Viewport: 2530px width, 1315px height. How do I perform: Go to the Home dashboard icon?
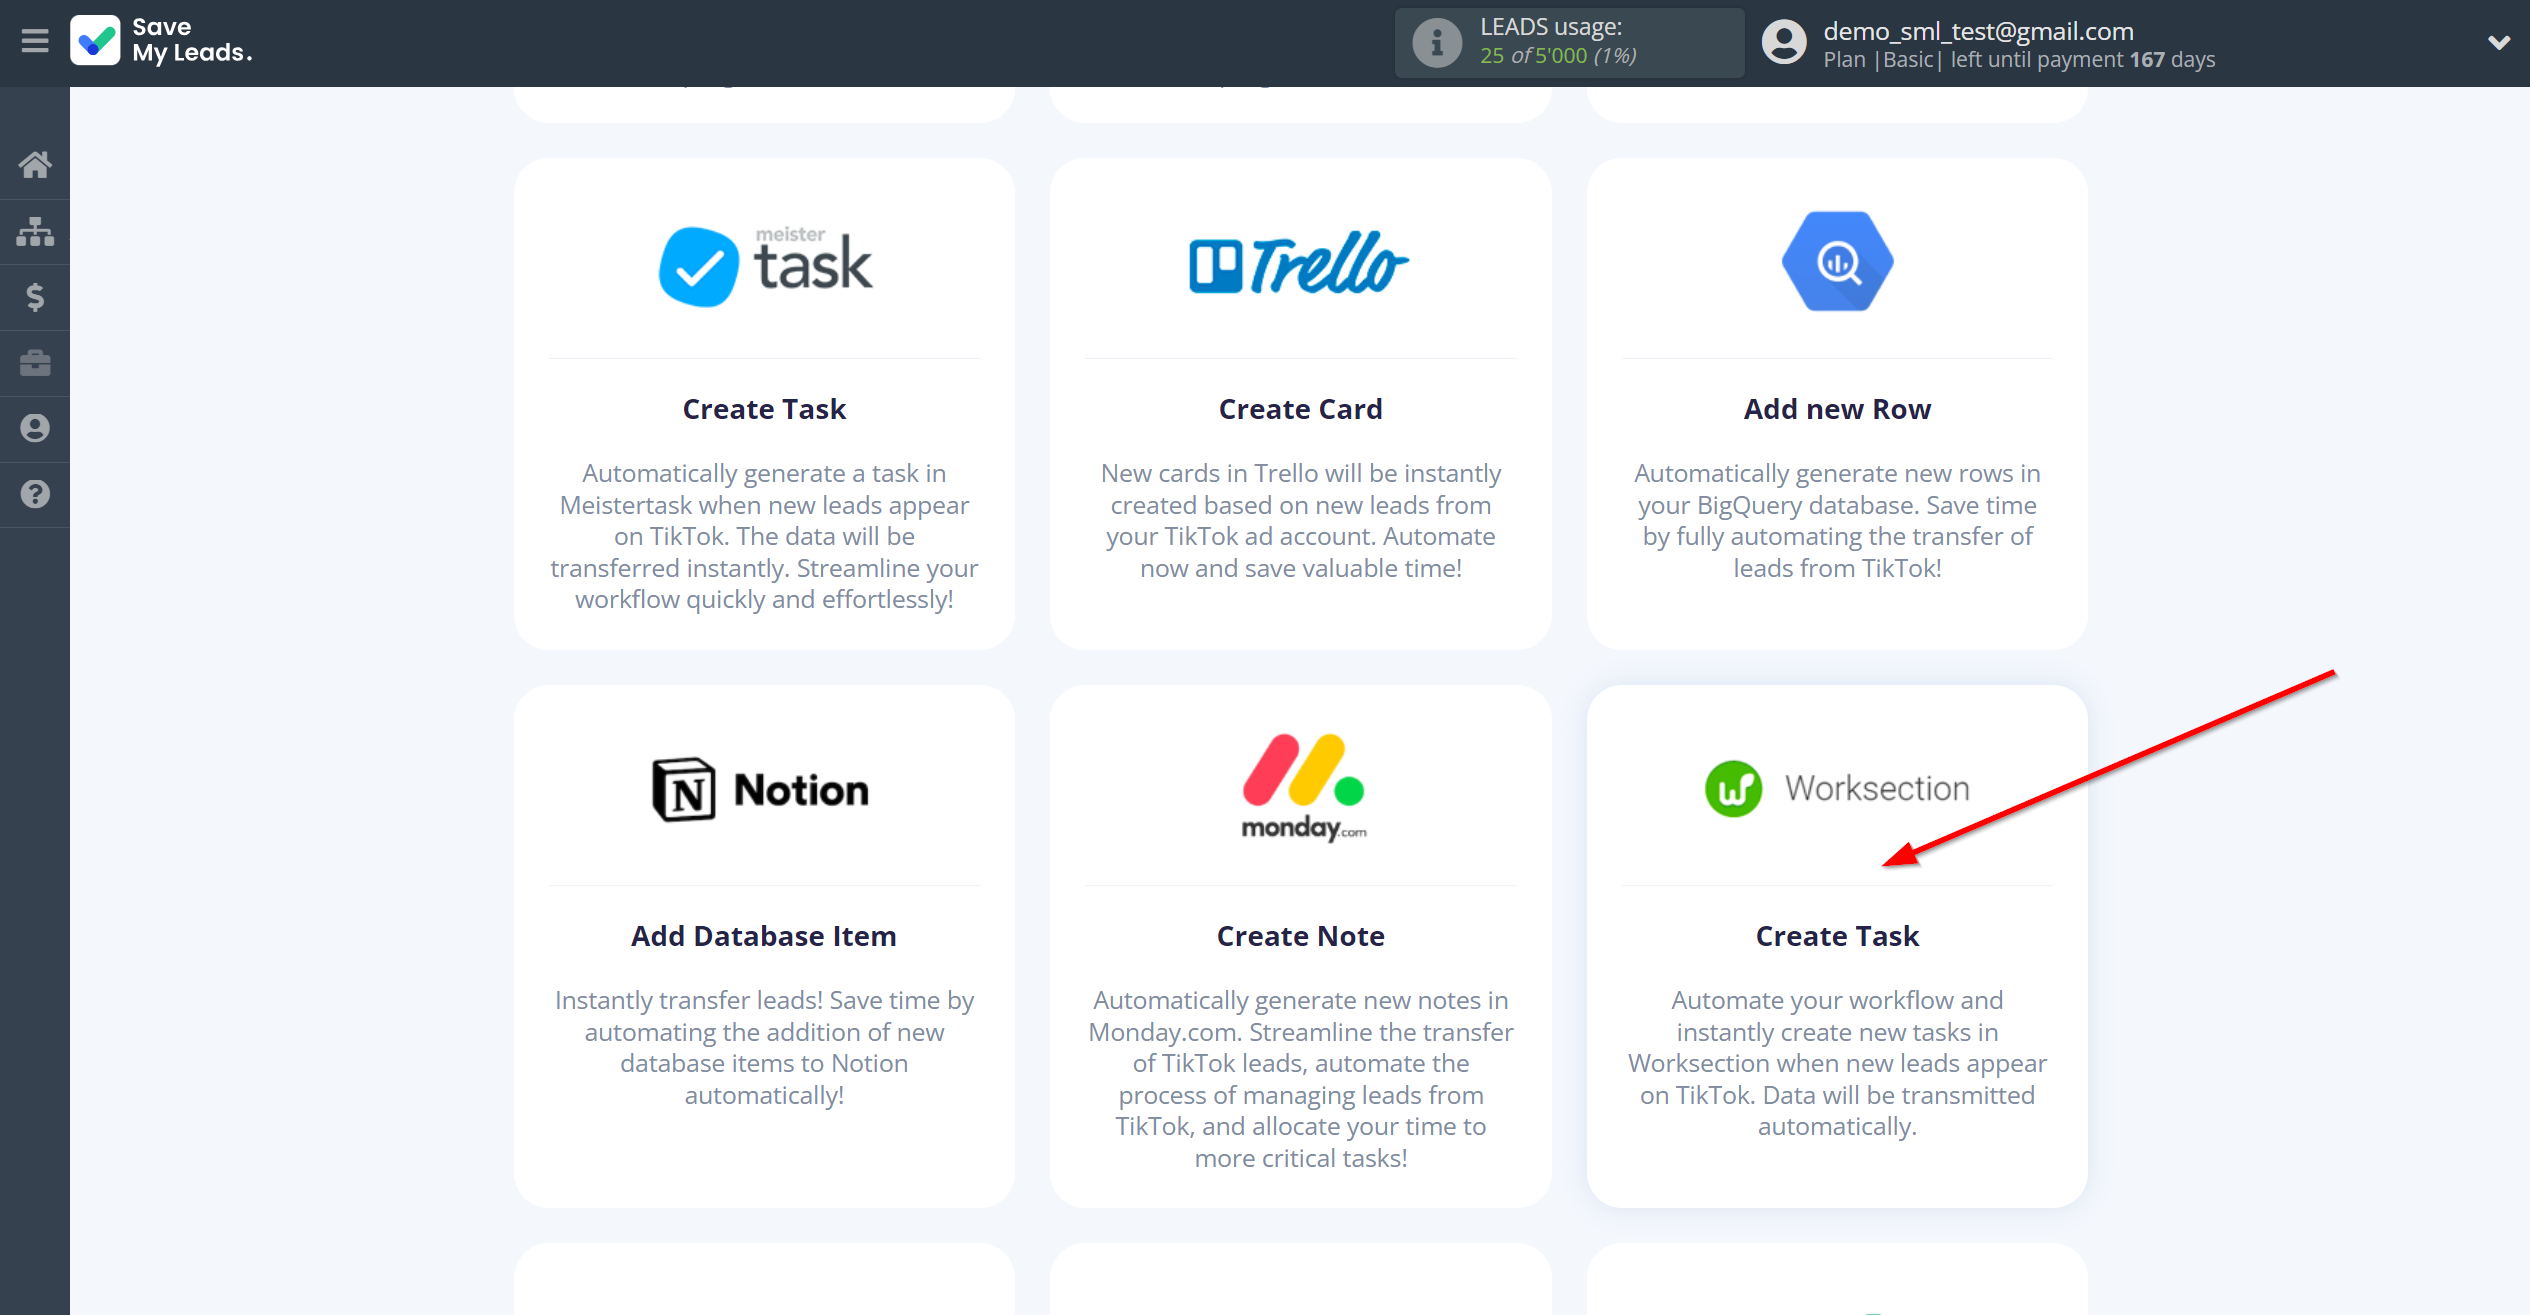pyautogui.click(x=35, y=165)
